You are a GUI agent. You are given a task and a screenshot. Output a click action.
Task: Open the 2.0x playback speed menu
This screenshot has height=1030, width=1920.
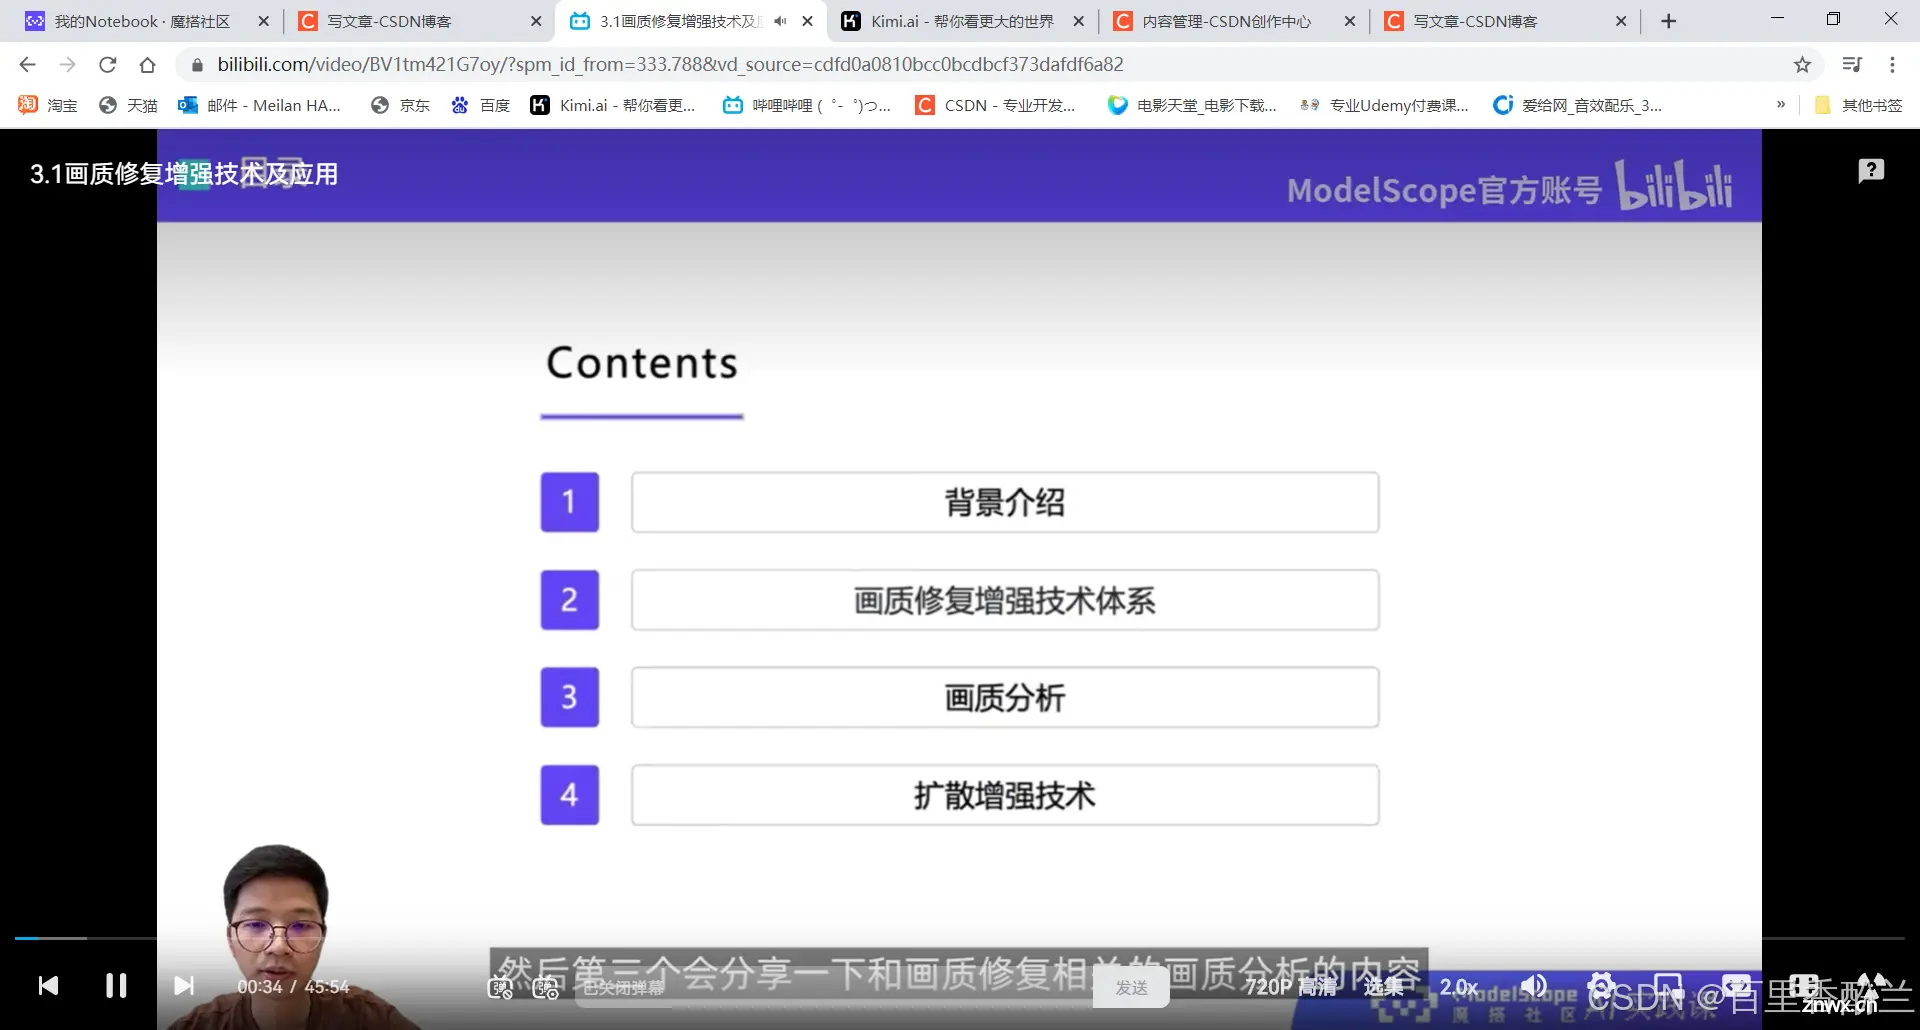1459,987
